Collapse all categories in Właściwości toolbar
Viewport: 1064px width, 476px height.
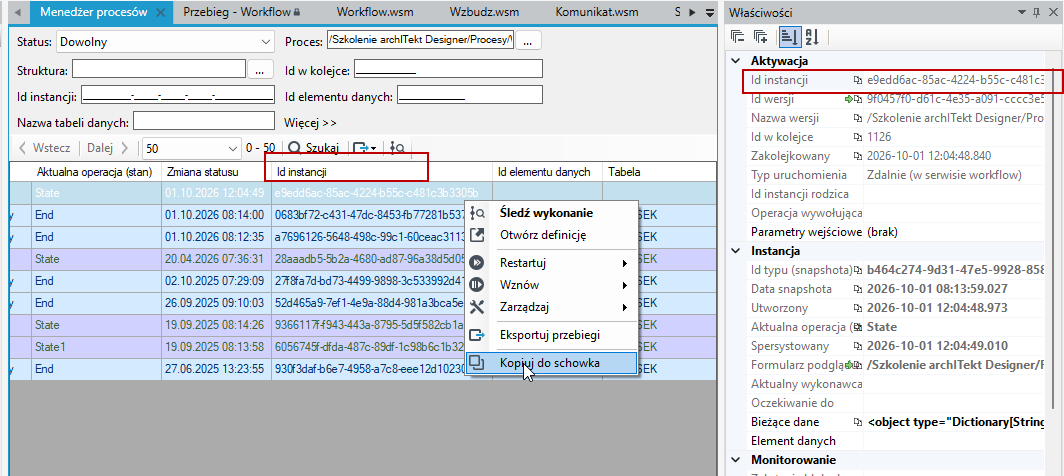point(738,37)
